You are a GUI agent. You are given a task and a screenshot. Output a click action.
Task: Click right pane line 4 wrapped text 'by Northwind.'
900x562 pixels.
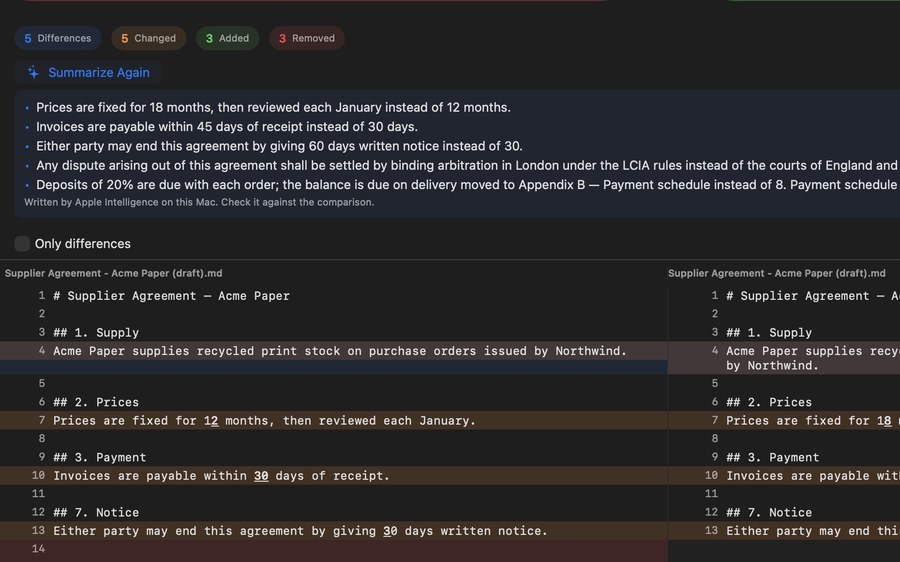pos(772,366)
